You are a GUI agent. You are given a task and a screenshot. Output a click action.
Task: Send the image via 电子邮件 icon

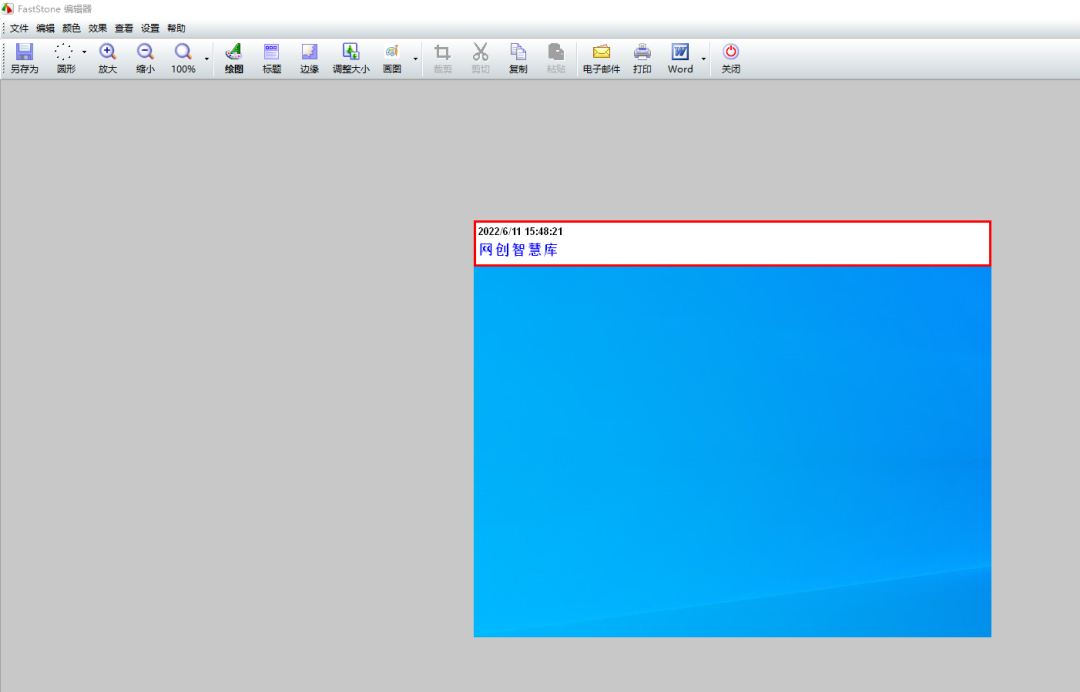coord(601,59)
